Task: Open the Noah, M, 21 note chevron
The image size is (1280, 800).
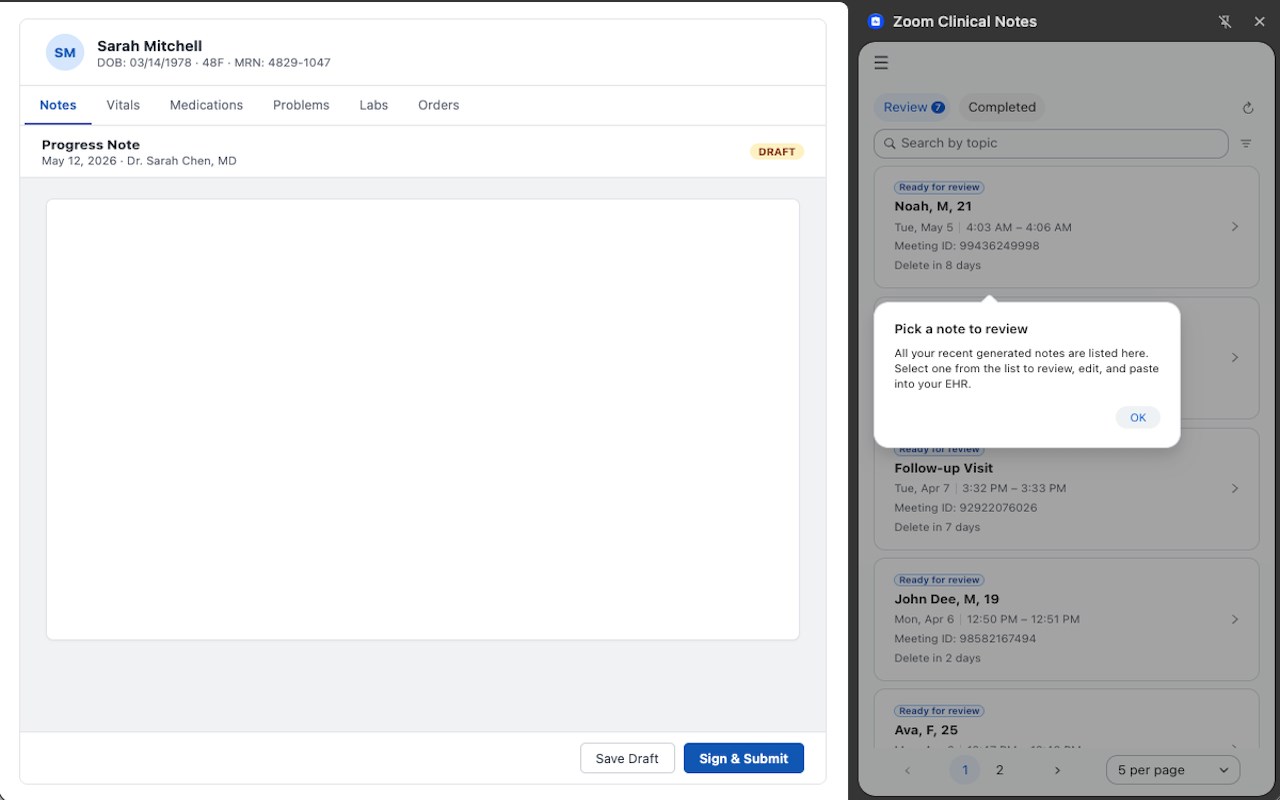Action: tap(1235, 227)
